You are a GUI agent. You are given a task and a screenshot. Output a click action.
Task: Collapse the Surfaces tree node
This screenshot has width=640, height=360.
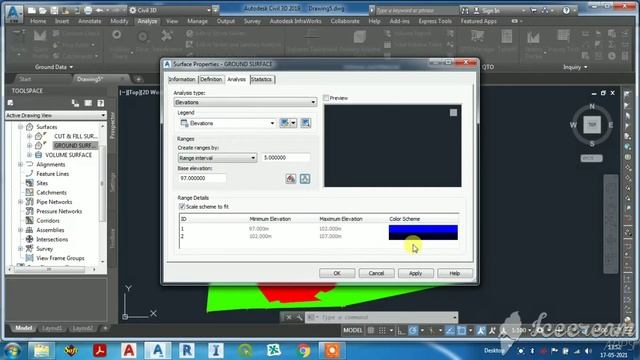pyautogui.click(x=20, y=127)
